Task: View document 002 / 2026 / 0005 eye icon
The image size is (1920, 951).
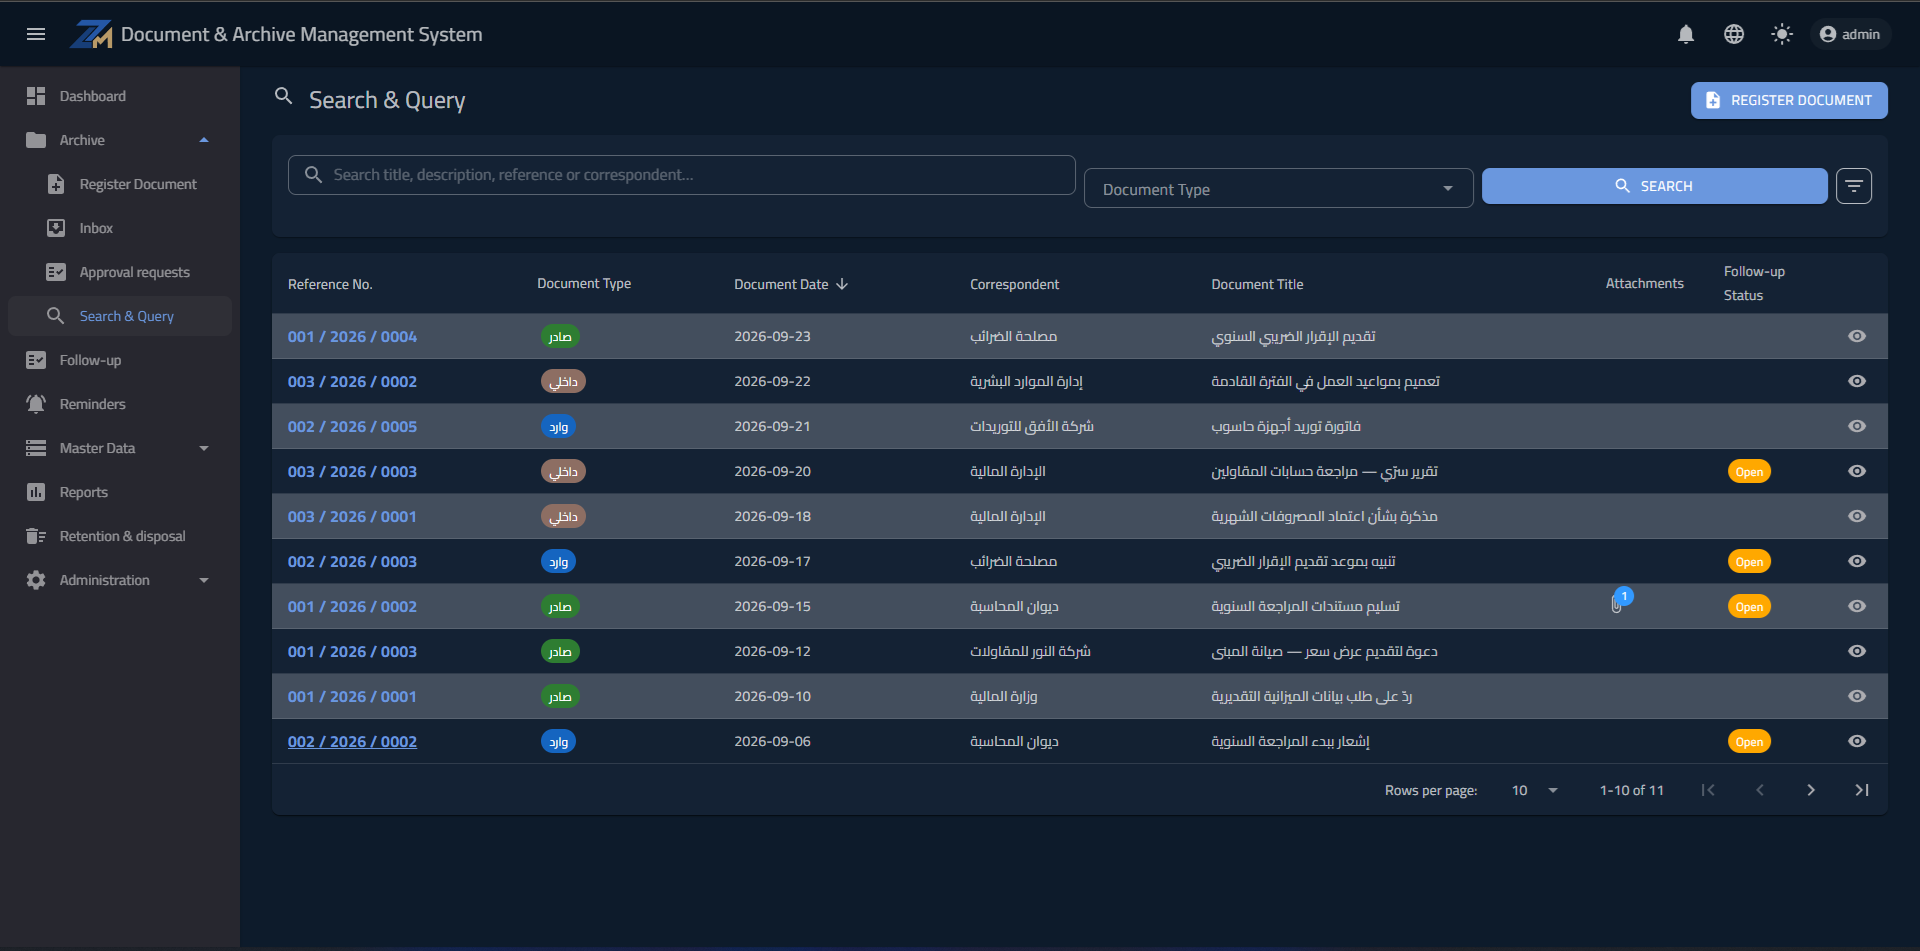Action: [1857, 426]
